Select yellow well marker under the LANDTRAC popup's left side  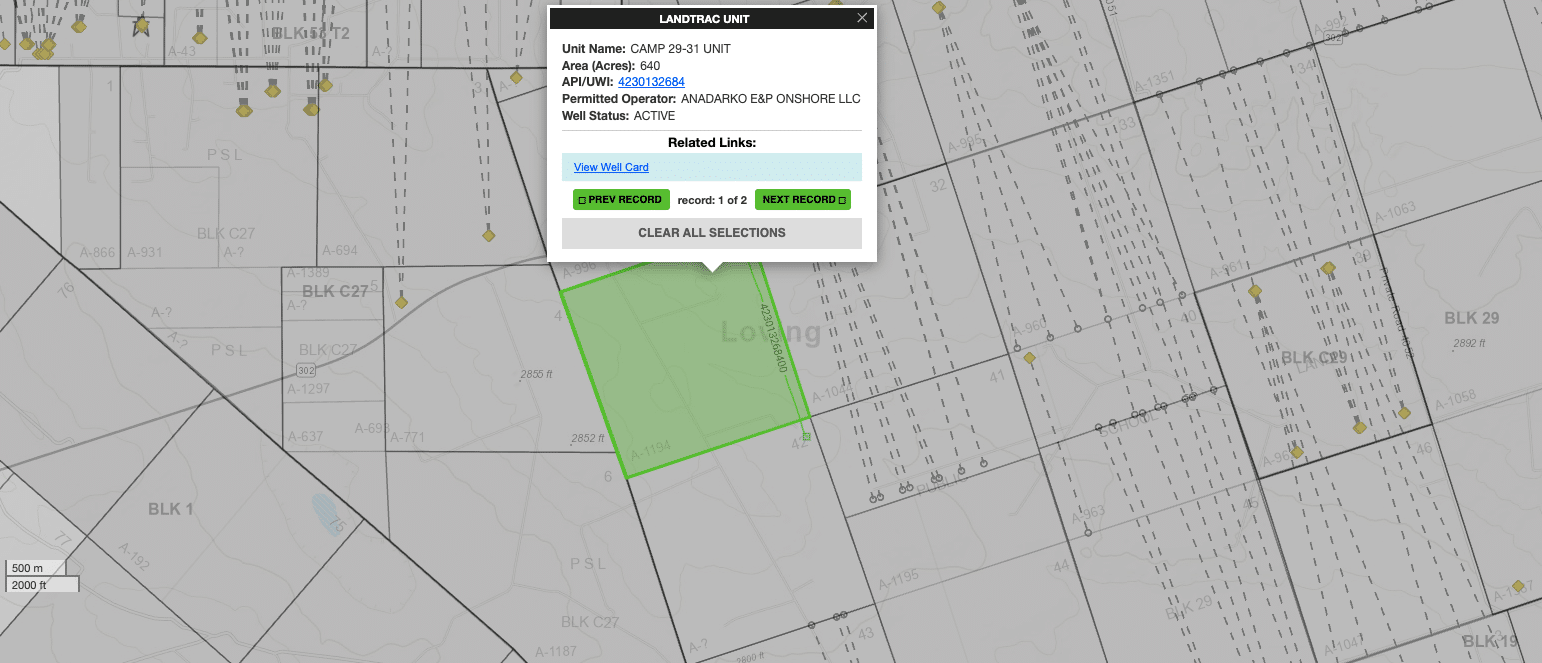[x=489, y=235]
